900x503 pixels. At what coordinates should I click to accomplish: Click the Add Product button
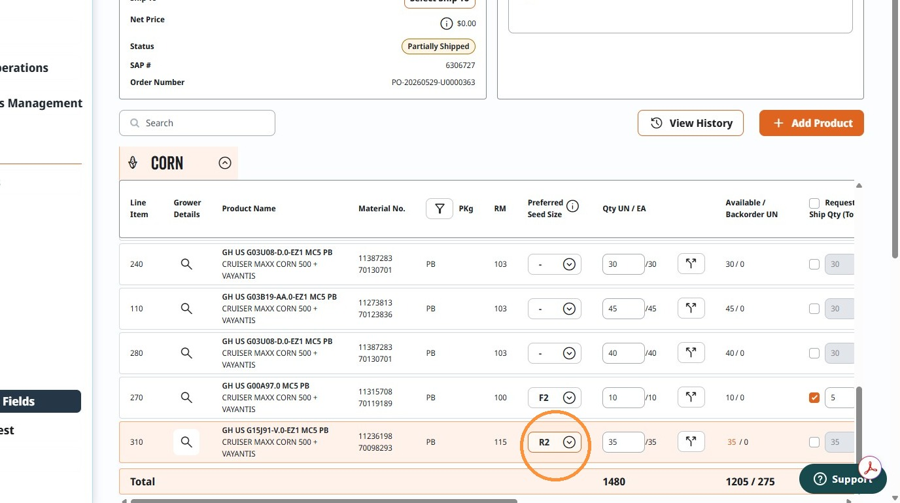pyautogui.click(x=811, y=123)
